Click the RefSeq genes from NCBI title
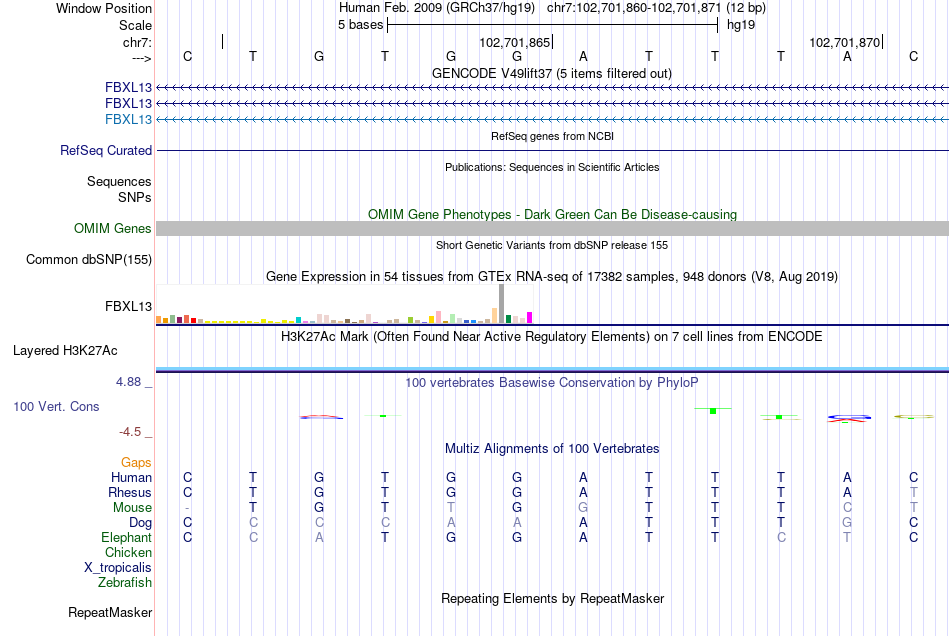 [x=552, y=136]
